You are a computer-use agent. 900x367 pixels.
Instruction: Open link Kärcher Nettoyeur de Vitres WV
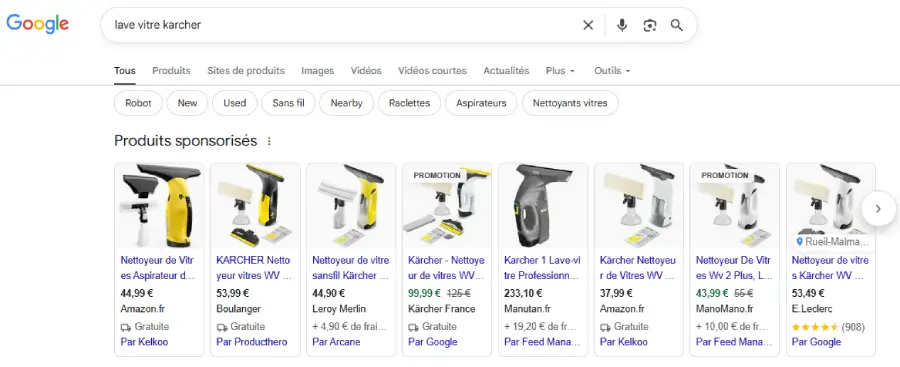638,268
